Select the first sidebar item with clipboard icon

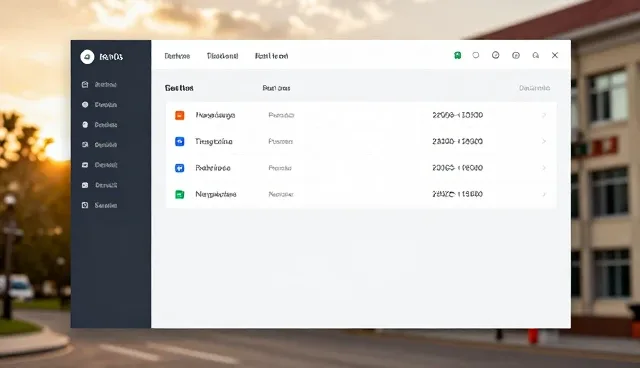[x=100, y=84]
